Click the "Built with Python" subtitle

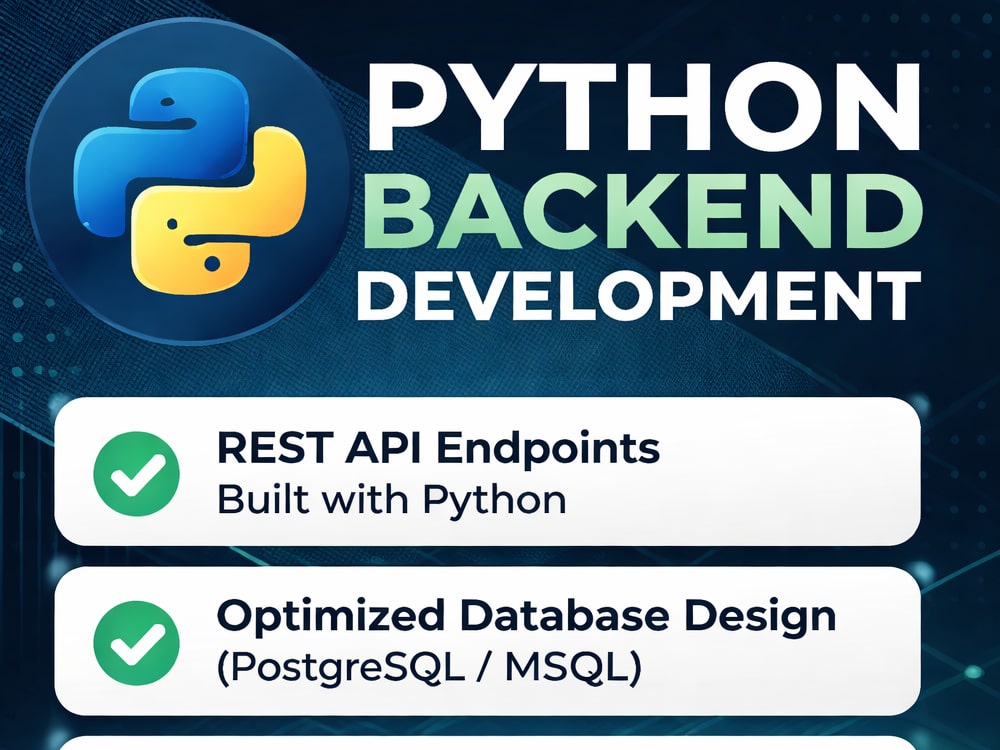click(x=392, y=499)
